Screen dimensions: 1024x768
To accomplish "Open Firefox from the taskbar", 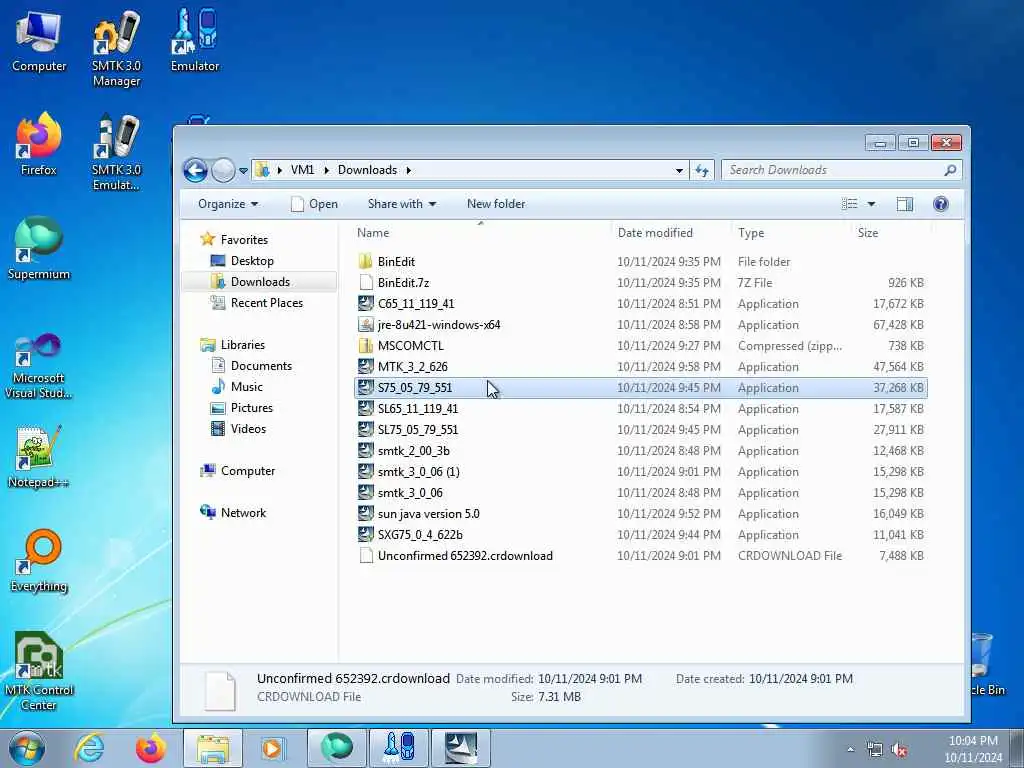I will pyautogui.click(x=150, y=748).
